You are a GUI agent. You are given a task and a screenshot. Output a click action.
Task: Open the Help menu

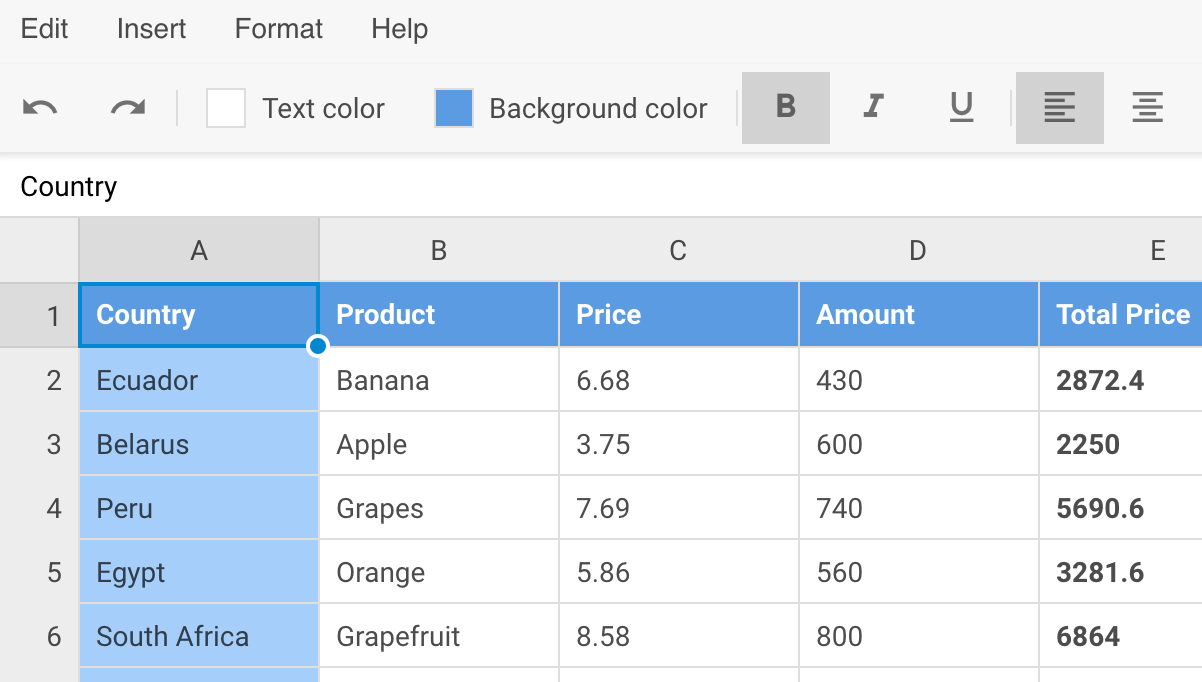pyautogui.click(x=399, y=29)
